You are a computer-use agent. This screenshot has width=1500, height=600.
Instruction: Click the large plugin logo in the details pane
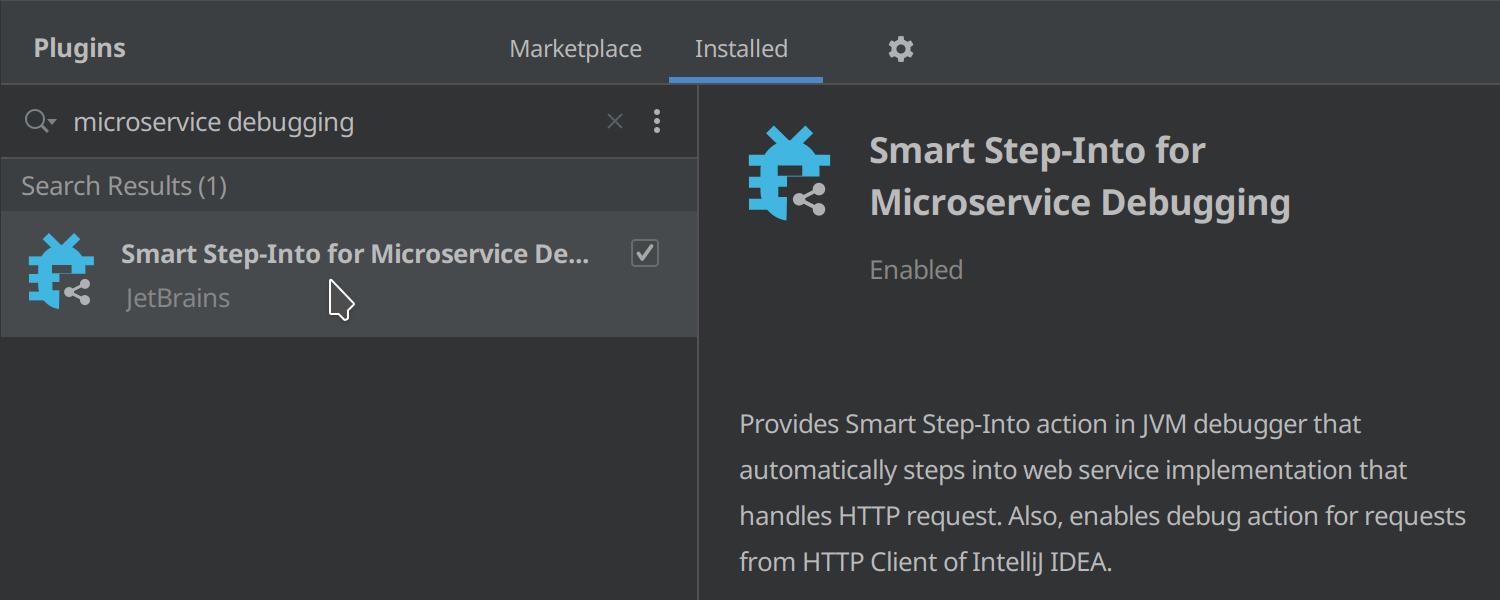789,173
